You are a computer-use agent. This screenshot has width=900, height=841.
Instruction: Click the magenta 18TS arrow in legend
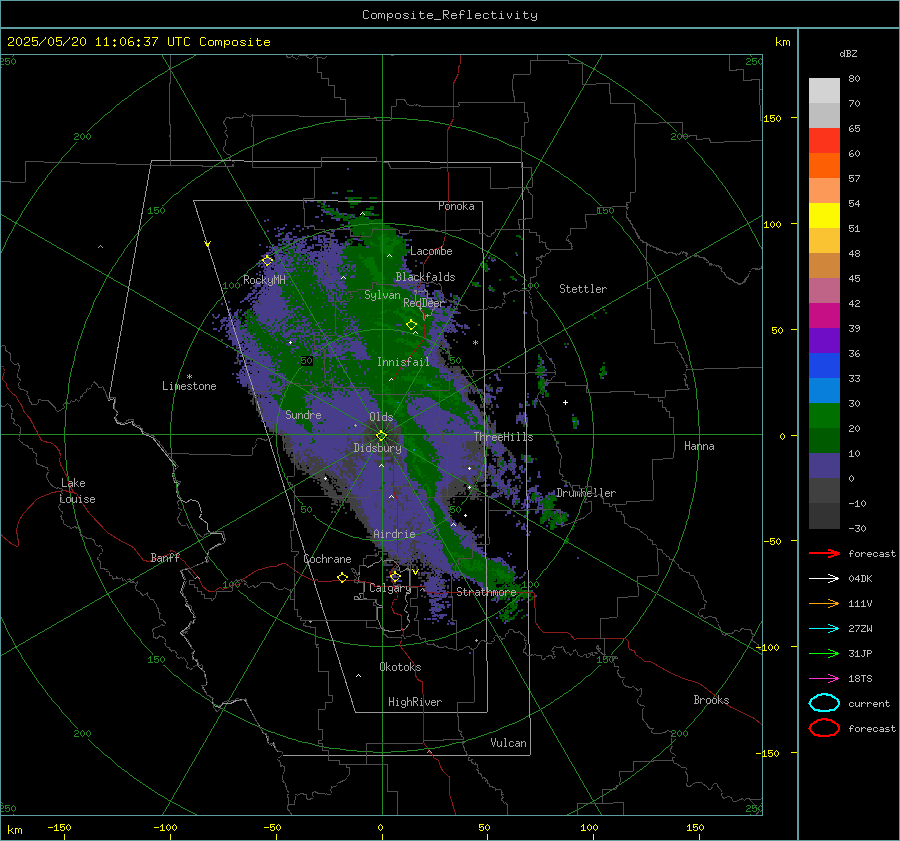pyautogui.click(x=824, y=679)
